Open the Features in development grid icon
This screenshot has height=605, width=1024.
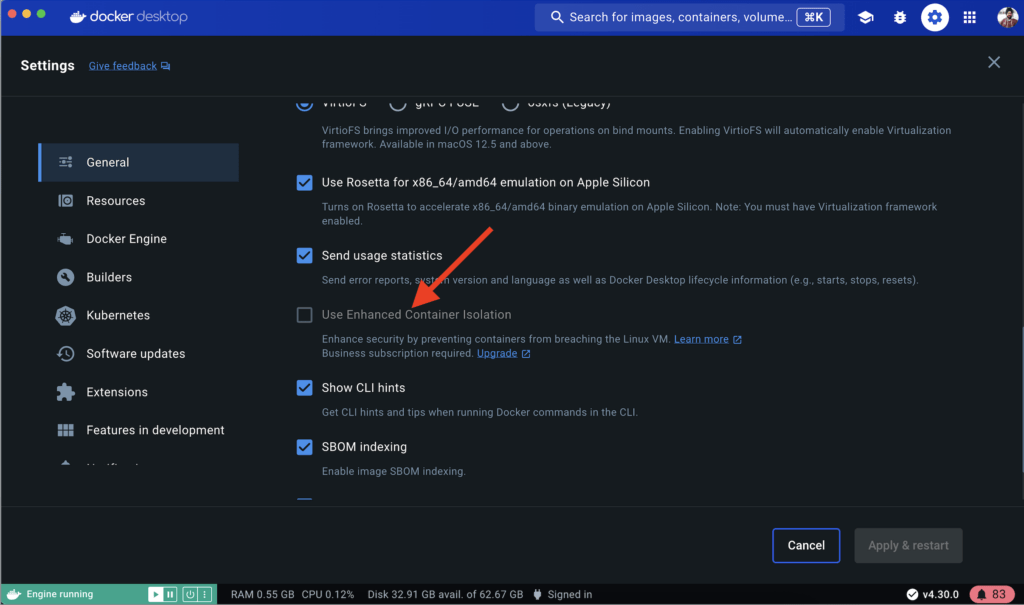coord(65,430)
